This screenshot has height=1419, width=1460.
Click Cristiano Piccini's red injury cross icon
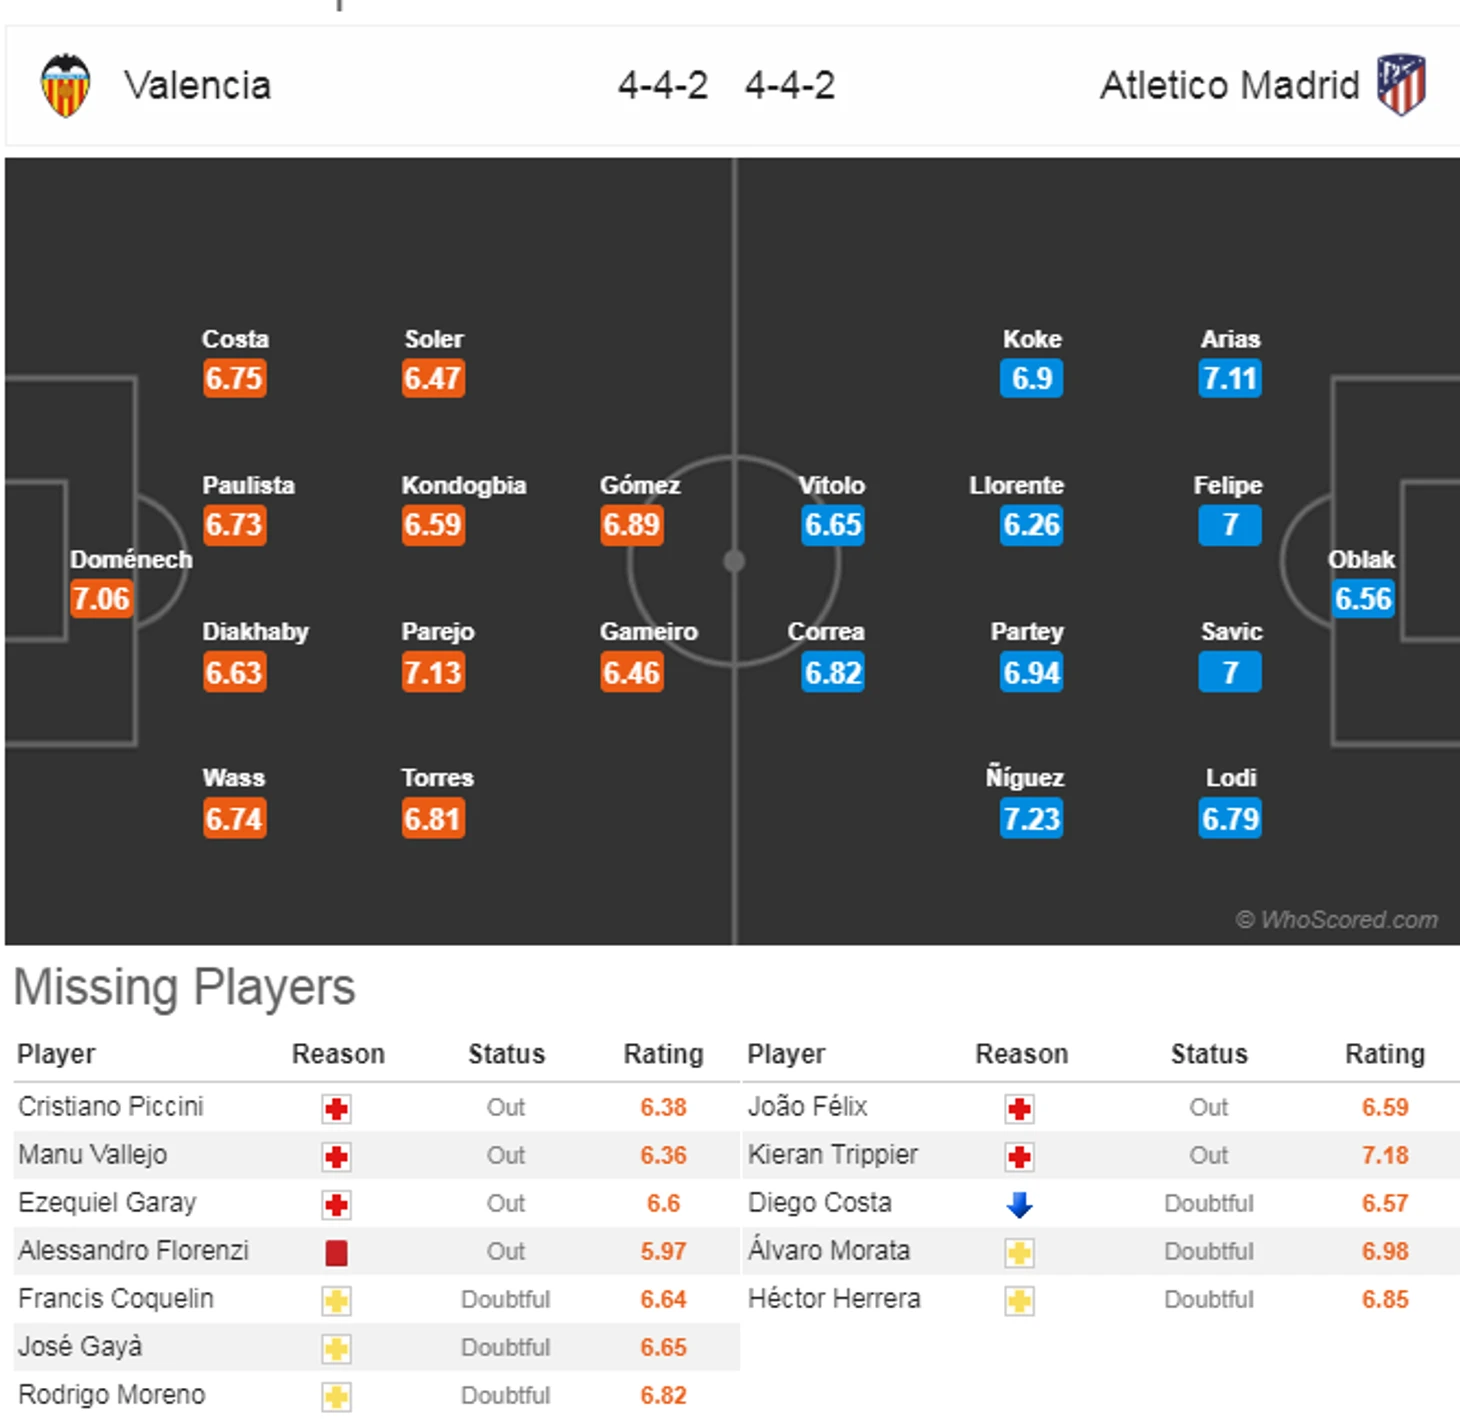336,1108
